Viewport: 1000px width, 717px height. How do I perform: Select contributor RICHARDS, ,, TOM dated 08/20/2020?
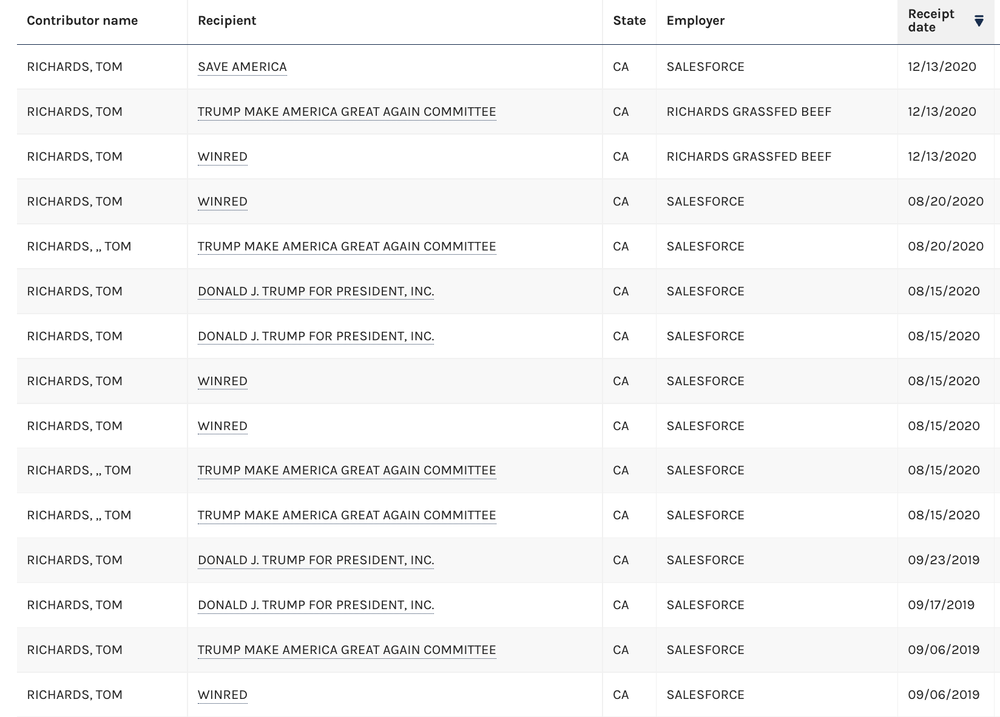[79, 246]
